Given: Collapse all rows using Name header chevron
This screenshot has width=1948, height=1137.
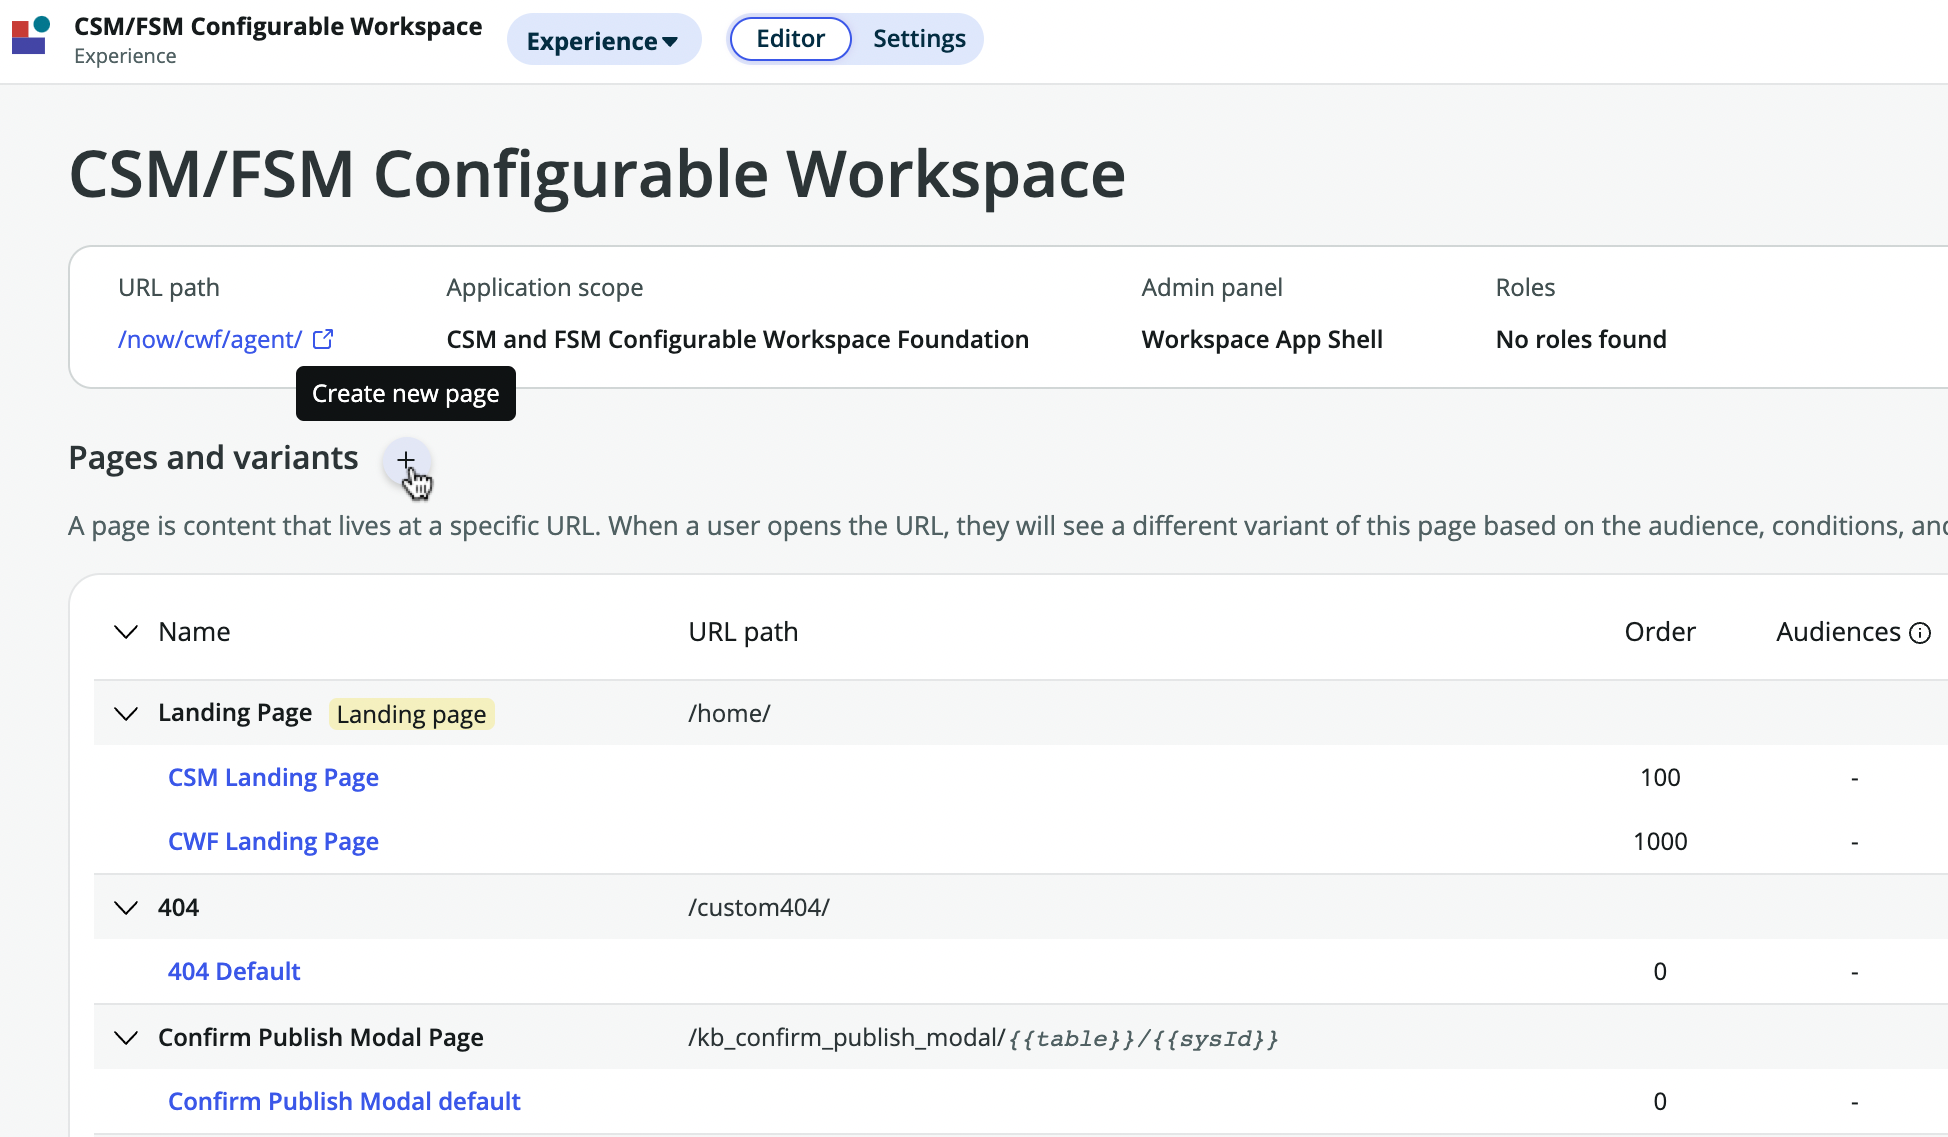Looking at the screenshot, I should (126, 632).
